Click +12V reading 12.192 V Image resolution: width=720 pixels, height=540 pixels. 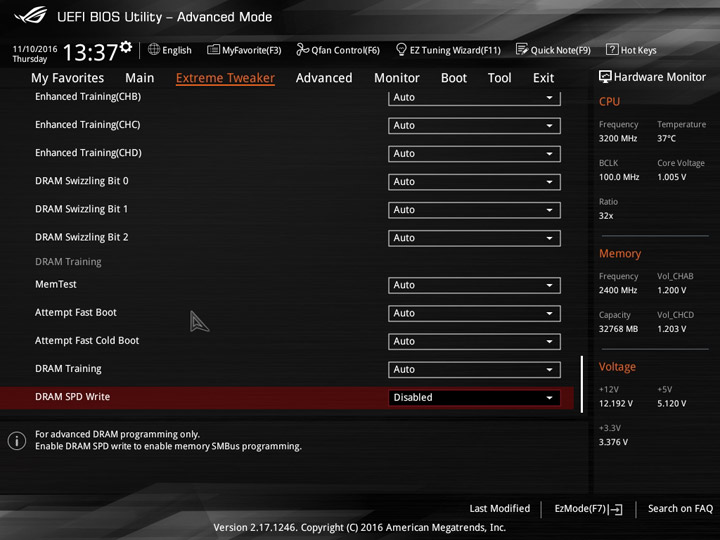616,403
